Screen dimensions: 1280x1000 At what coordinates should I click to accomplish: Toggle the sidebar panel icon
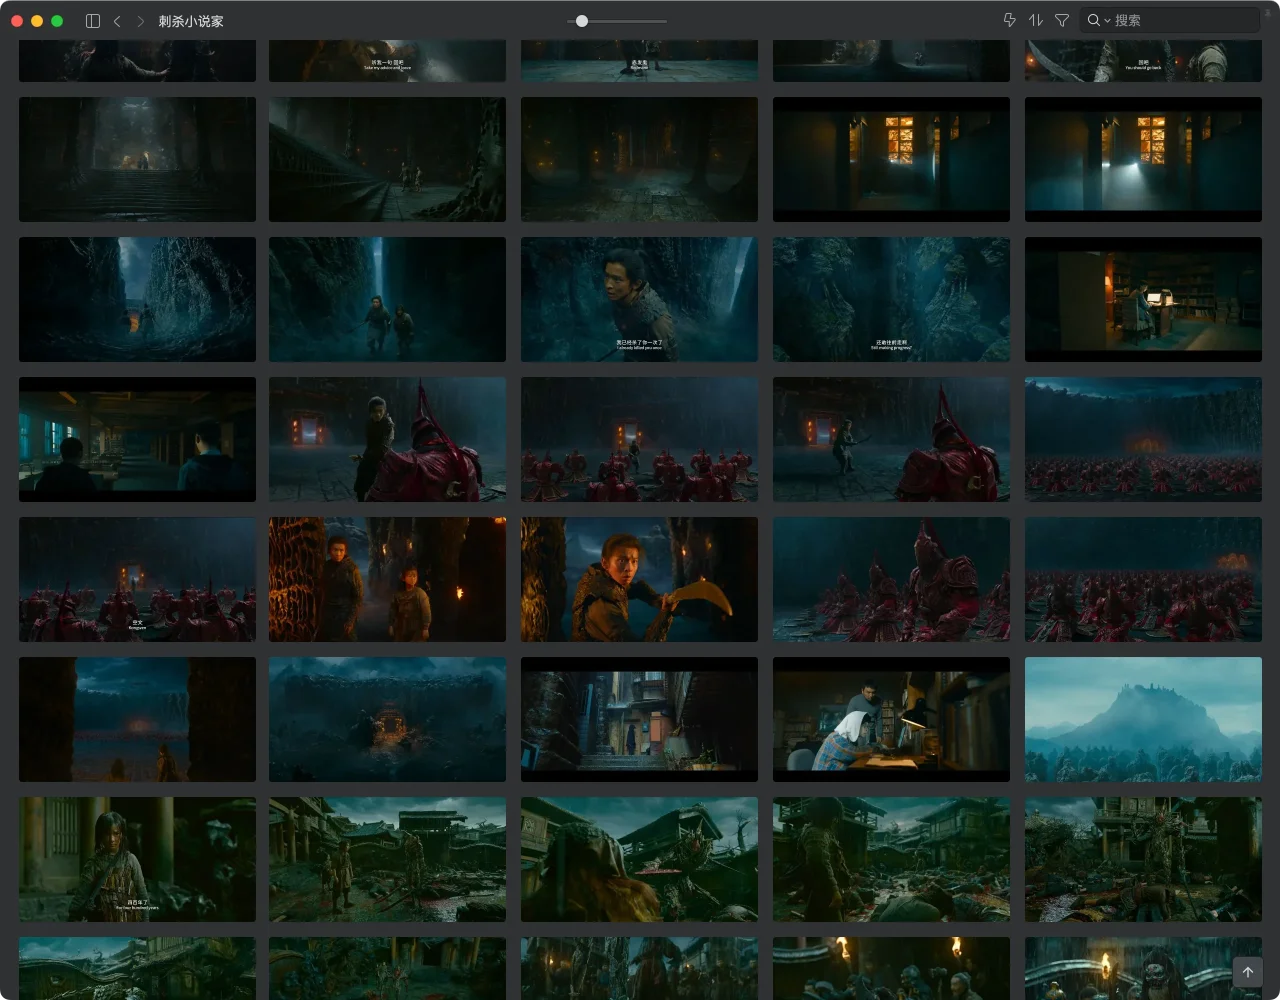[x=93, y=20]
